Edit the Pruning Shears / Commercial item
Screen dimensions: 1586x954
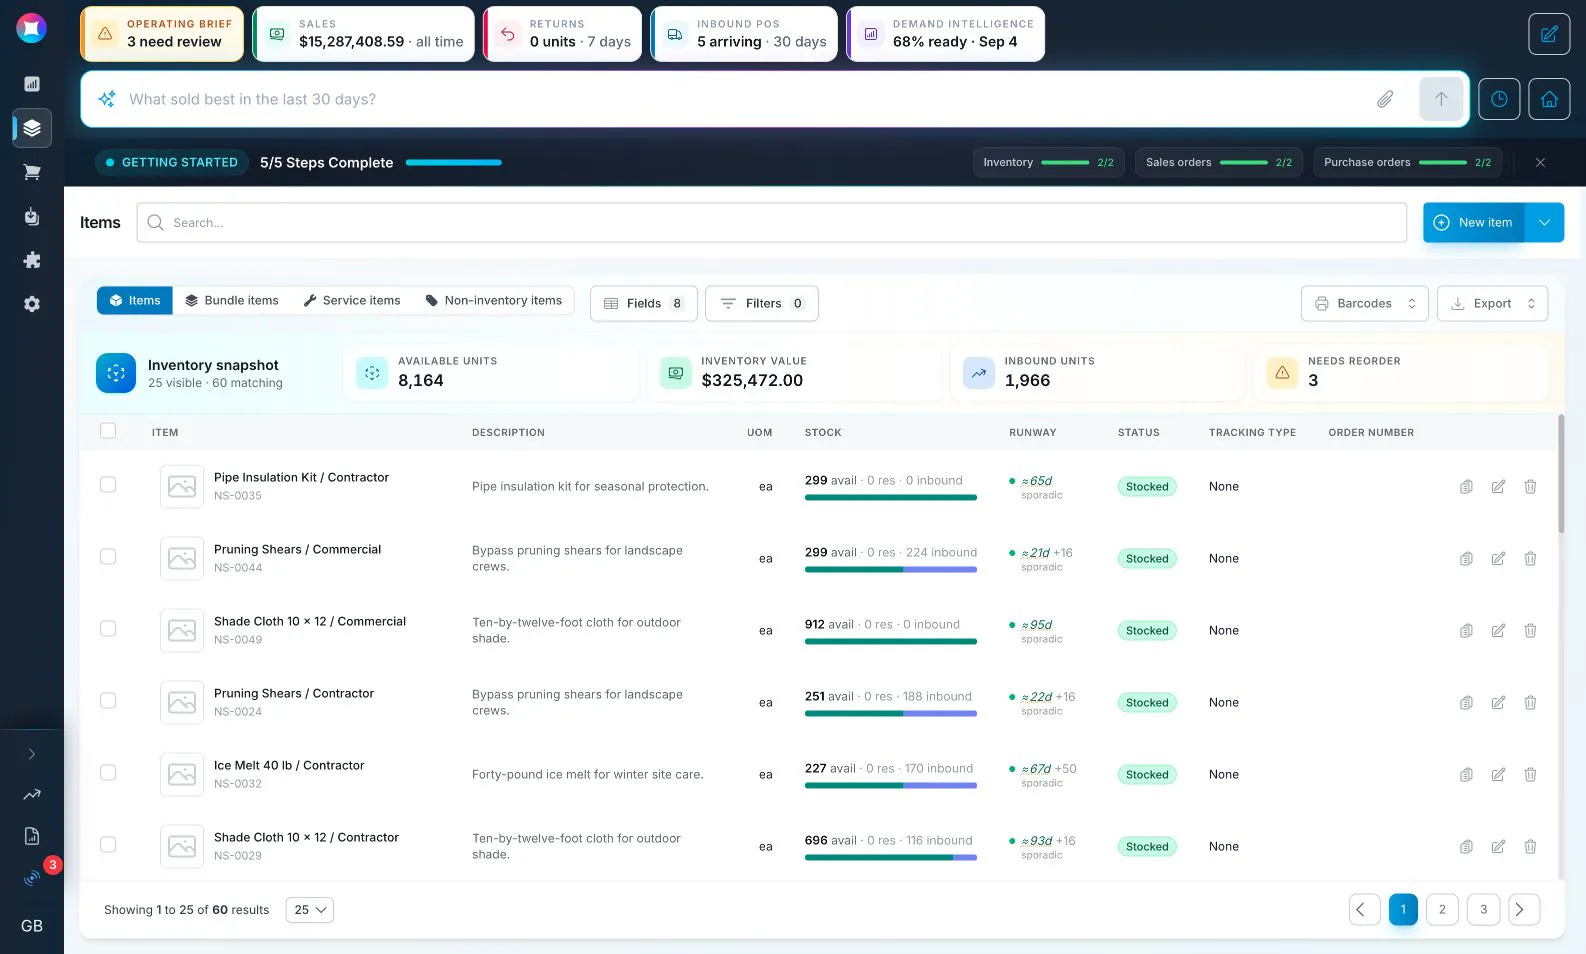(x=1498, y=559)
